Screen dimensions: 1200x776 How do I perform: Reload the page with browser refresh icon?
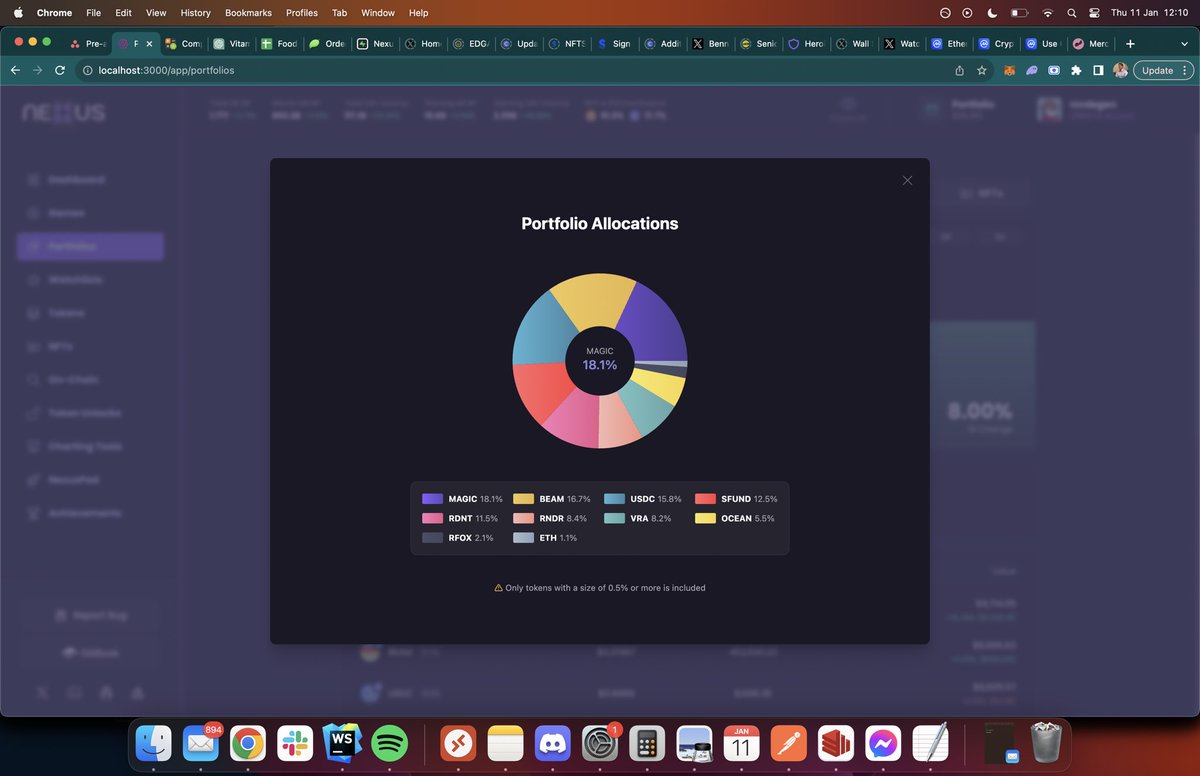pos(60,71)
